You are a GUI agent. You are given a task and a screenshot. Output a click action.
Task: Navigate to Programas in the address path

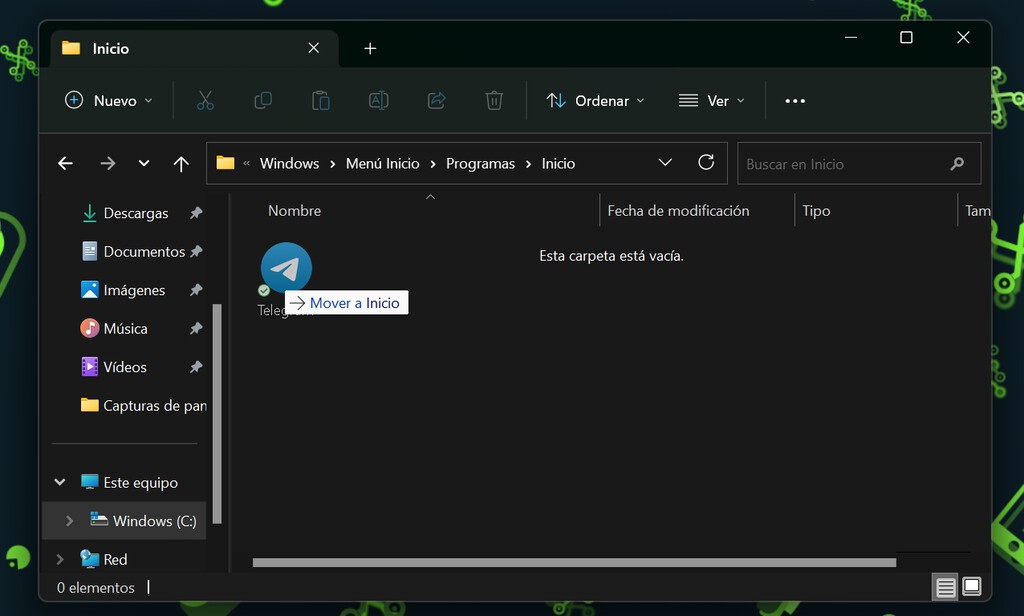480,163
